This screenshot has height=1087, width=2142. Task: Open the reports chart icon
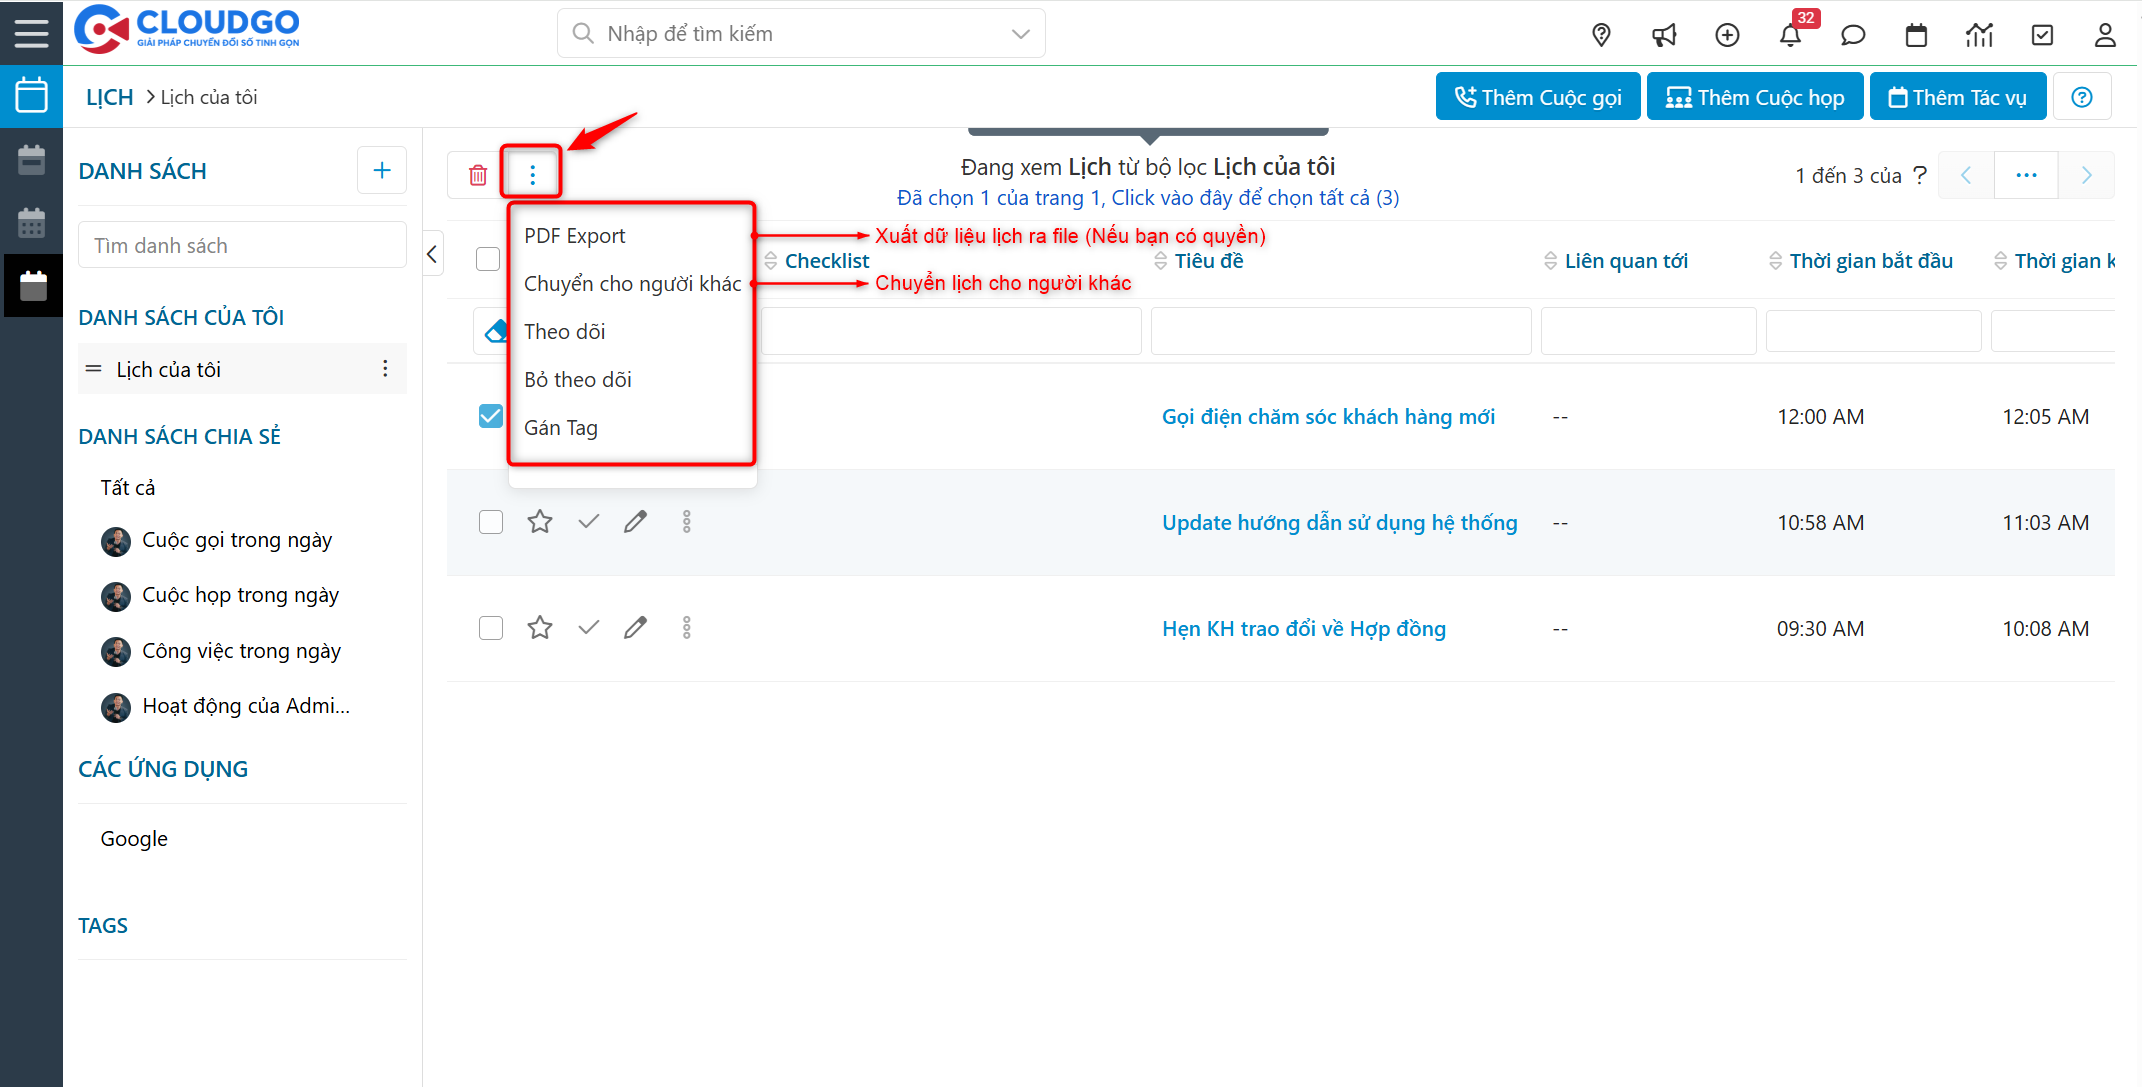click(x=1979, y=34)
